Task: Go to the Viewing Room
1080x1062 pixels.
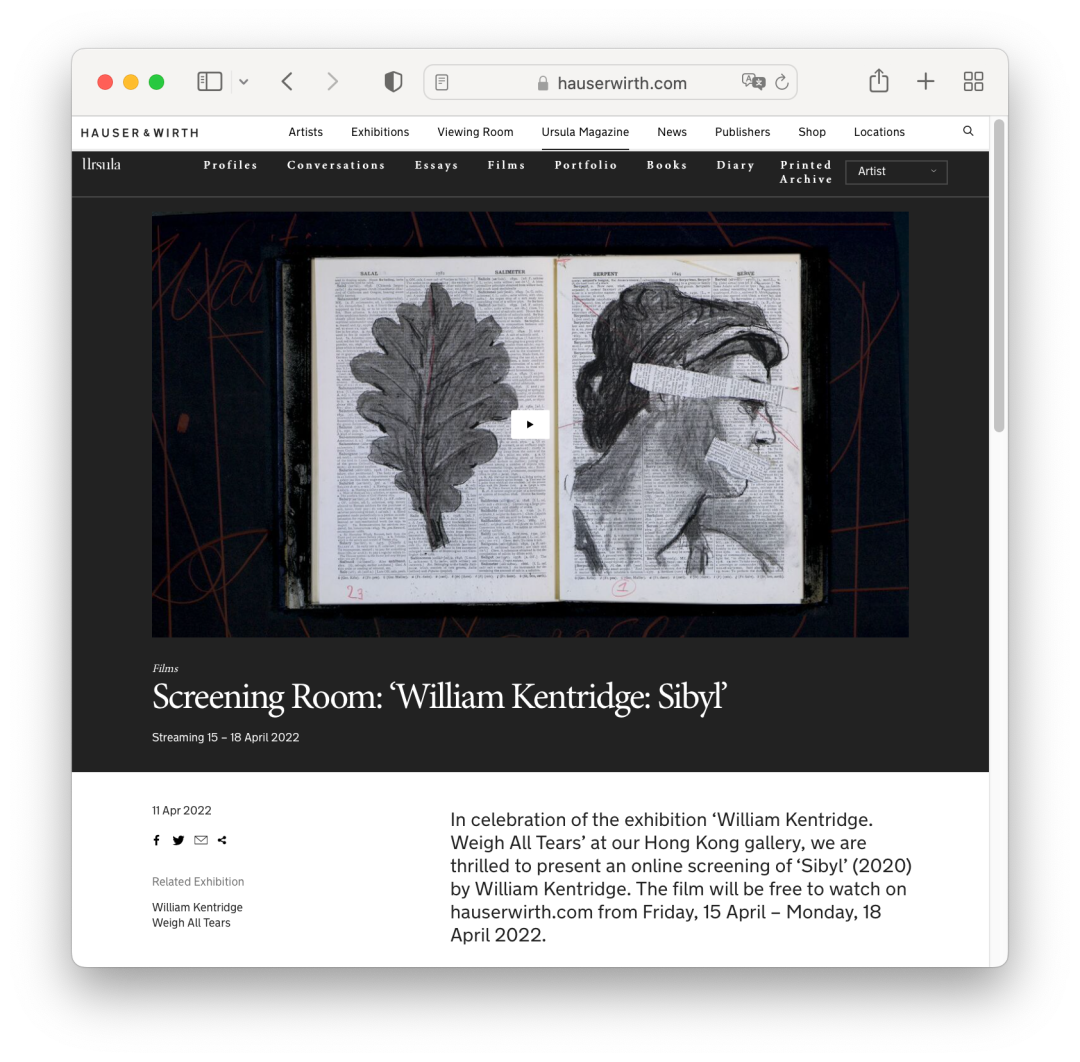Action: coord(475,132)
